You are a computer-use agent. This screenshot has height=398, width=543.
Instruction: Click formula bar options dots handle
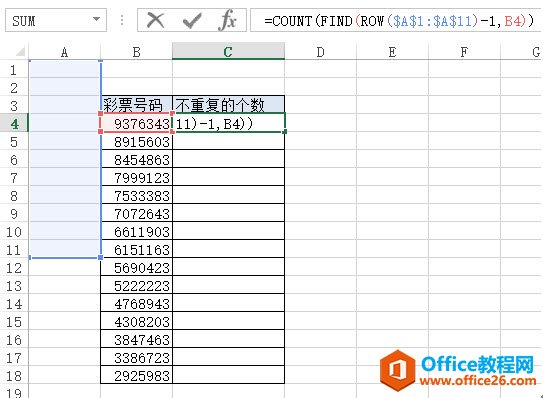coord(122,20)
